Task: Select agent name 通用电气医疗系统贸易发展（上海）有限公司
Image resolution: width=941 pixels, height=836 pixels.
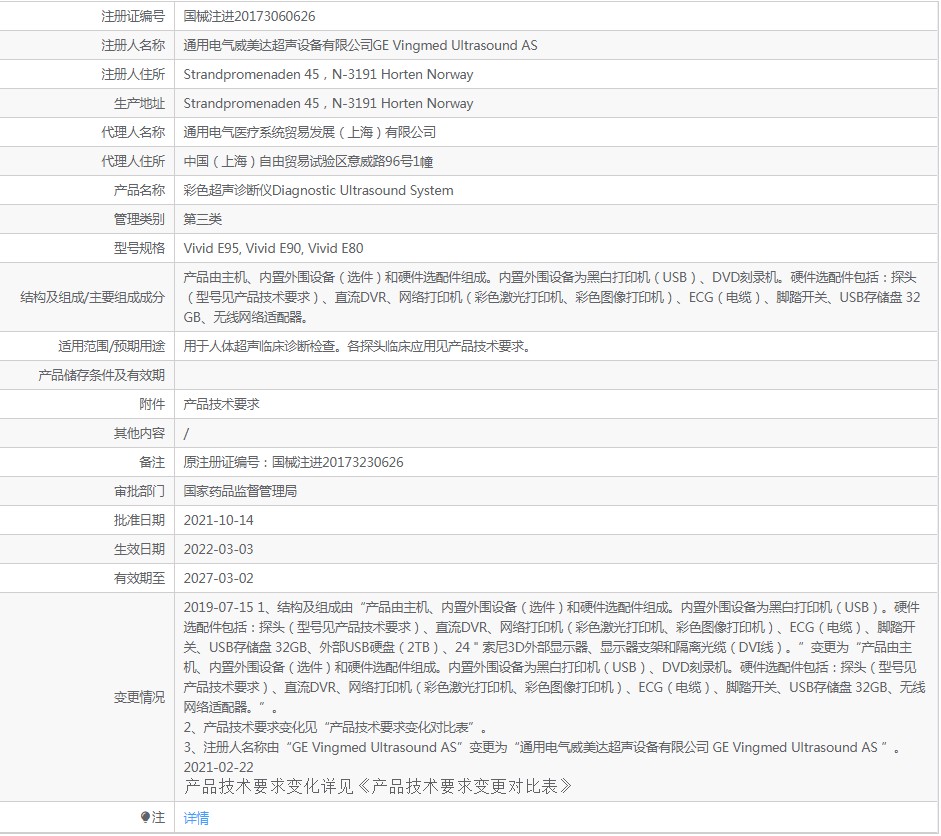Action: (310, 132)
